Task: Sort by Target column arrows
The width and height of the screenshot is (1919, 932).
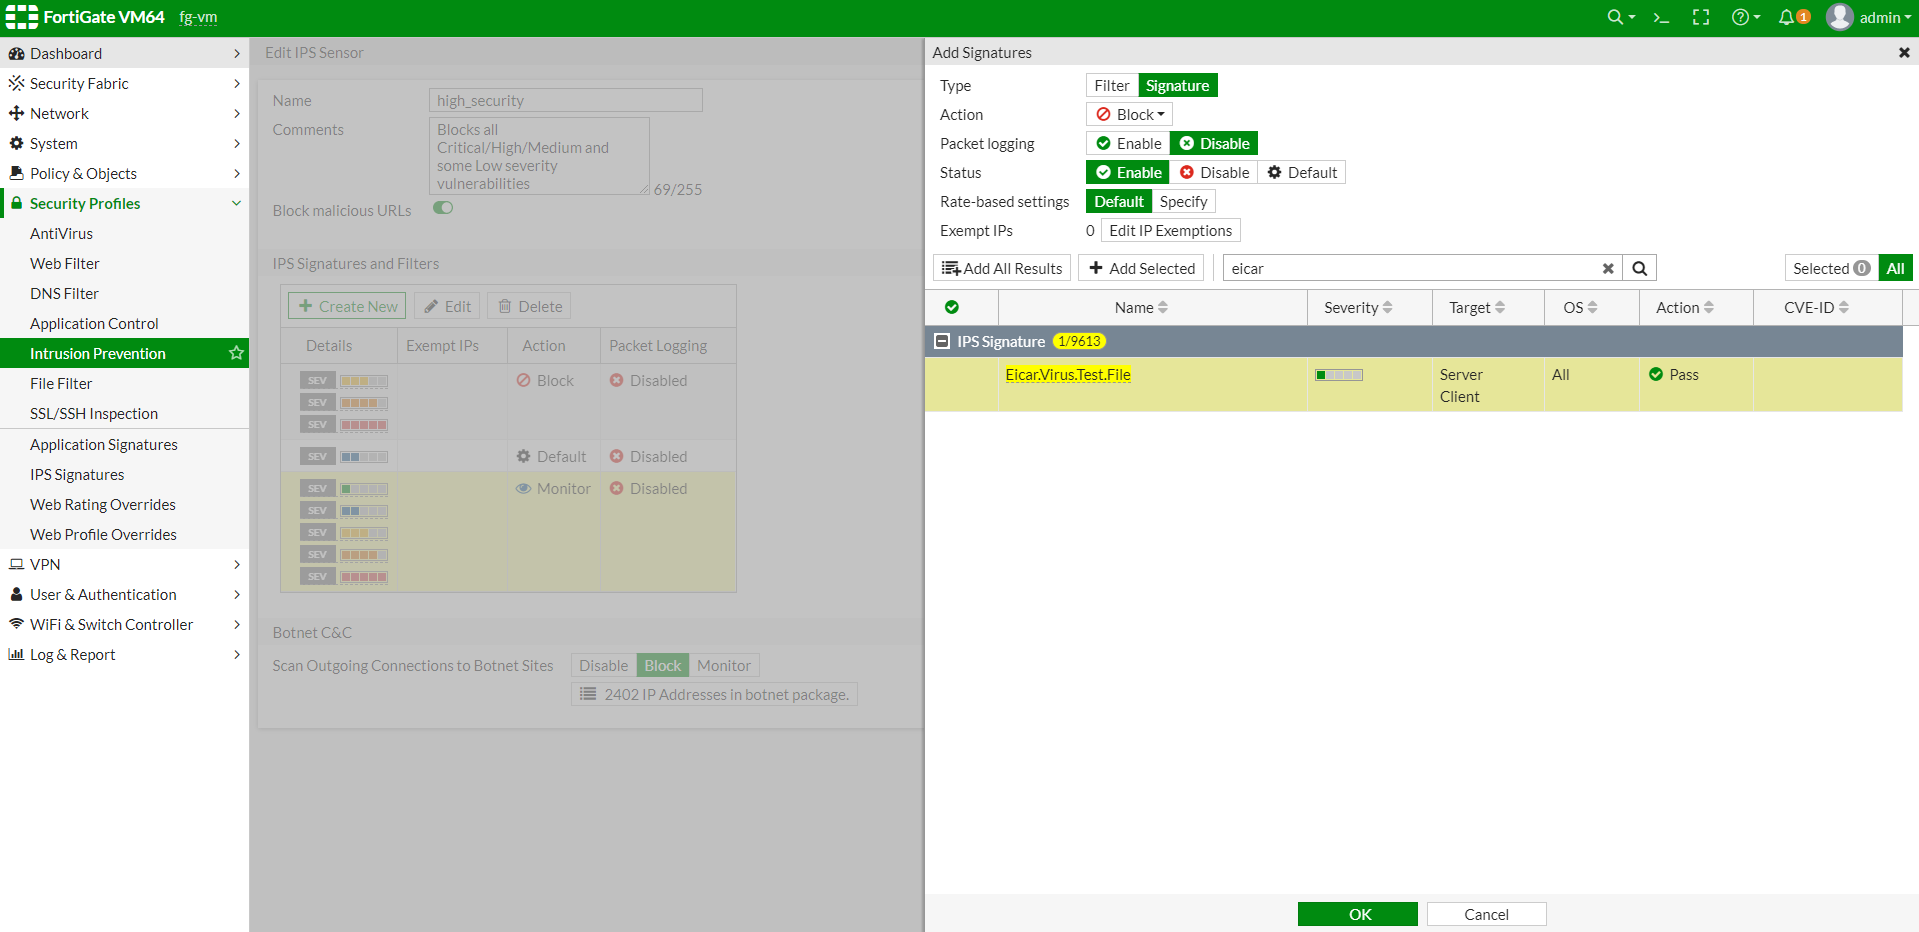Action: tap(1500, 308)
